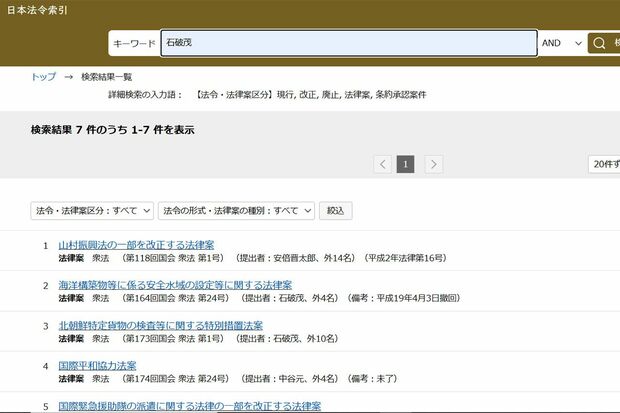620x413 pixels.
Task: Open 北朝鮮特定貨物の検査等に関する特別措置法案 link
Action: tap(161, 326)
